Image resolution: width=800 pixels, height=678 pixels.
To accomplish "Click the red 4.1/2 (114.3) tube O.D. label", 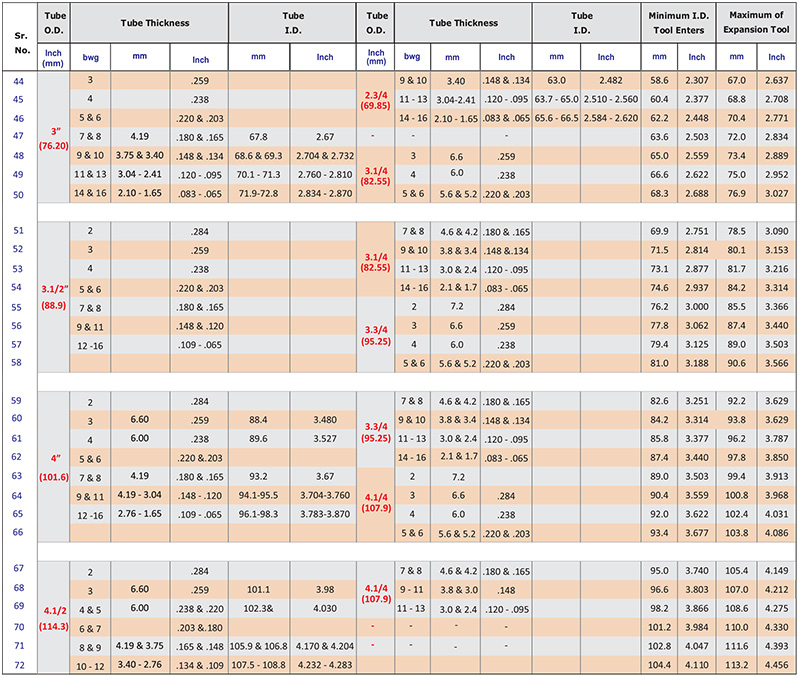I will pyautogui.click(x=54, y=618).
